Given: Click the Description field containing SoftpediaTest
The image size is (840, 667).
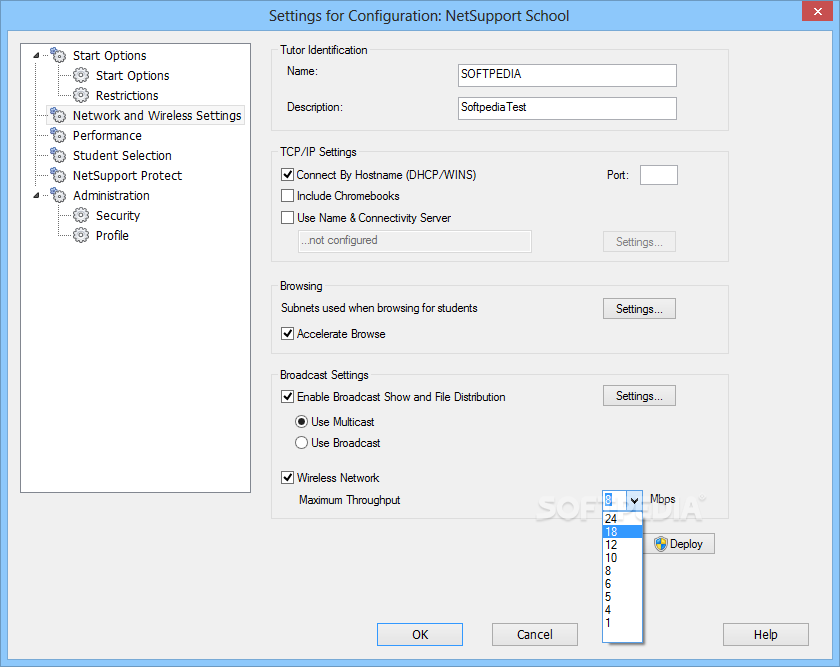Looking at the screenshot, I should tap(567, 108).
